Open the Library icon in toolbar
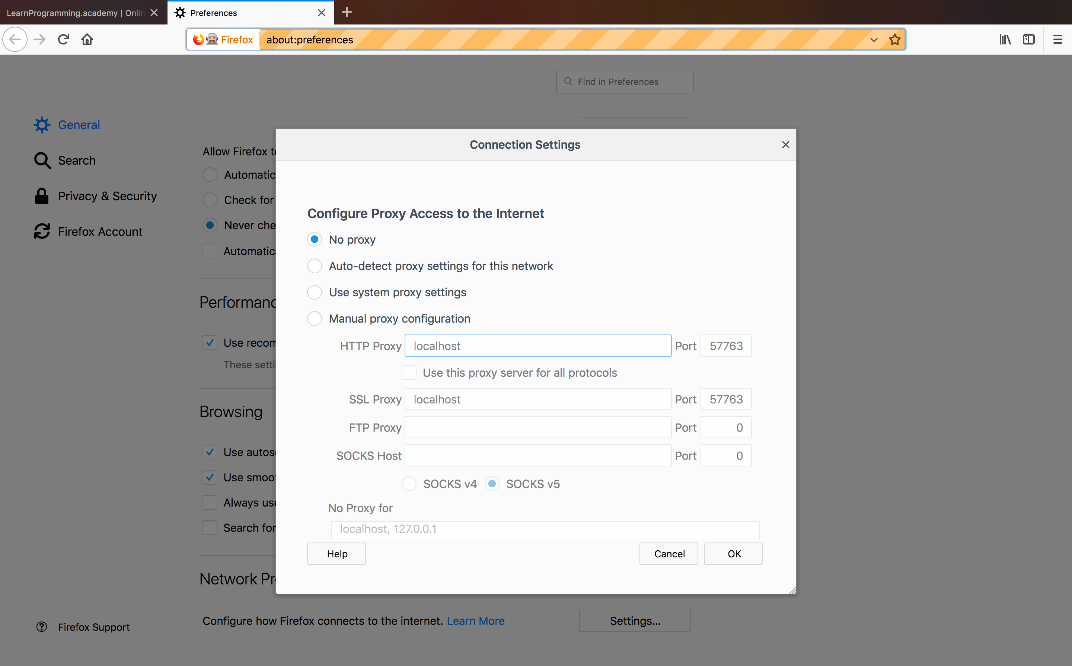Image resolution: width=1072 pixels, height=666 pixels. pos(1005,39)
